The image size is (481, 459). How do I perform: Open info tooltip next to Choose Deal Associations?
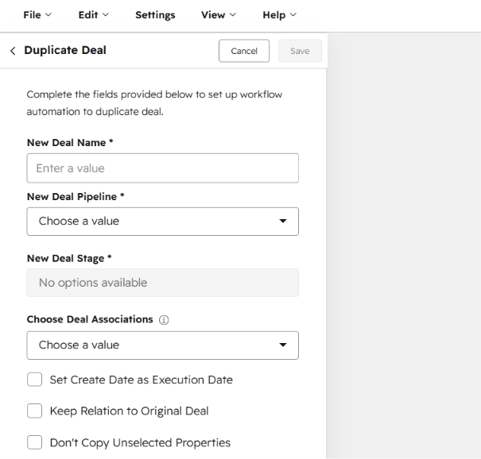164,320
